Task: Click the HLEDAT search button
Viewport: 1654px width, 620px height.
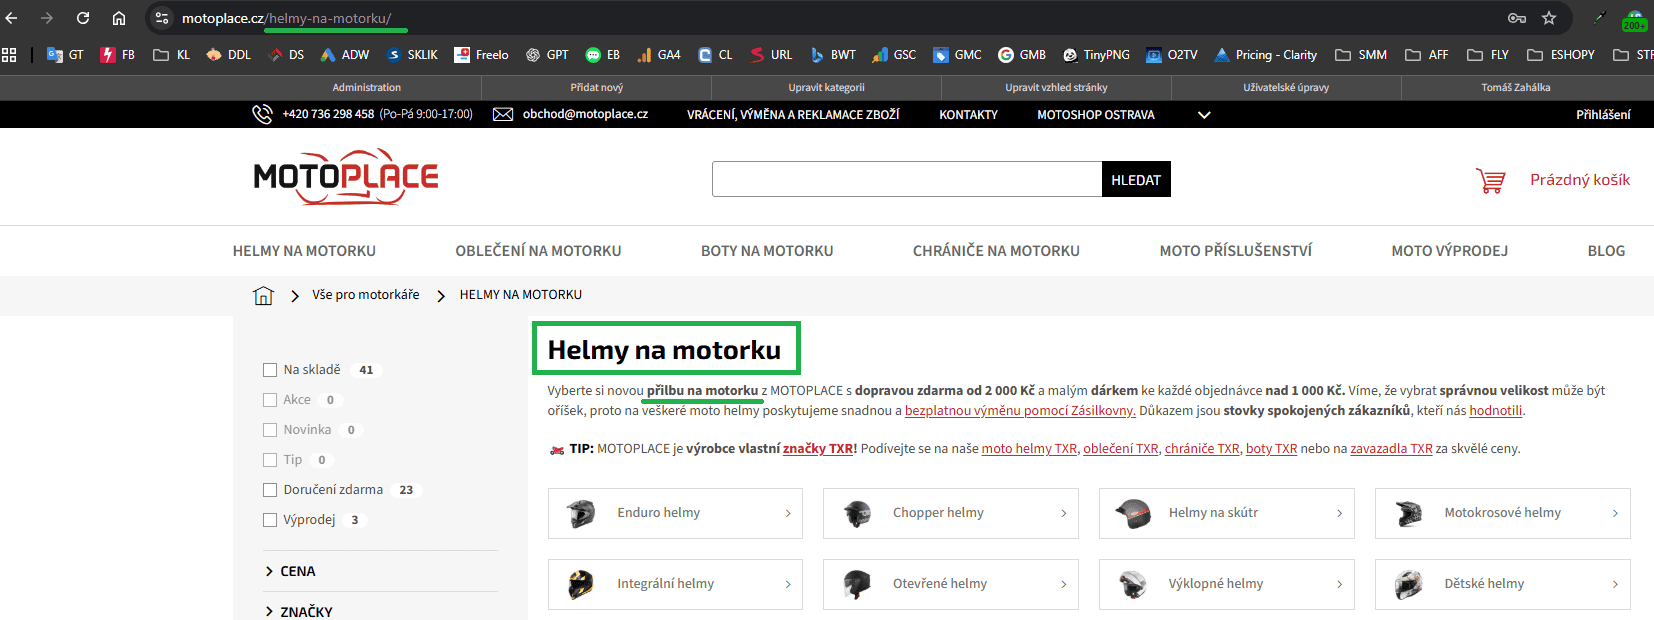Action: tap(1136, 180)
